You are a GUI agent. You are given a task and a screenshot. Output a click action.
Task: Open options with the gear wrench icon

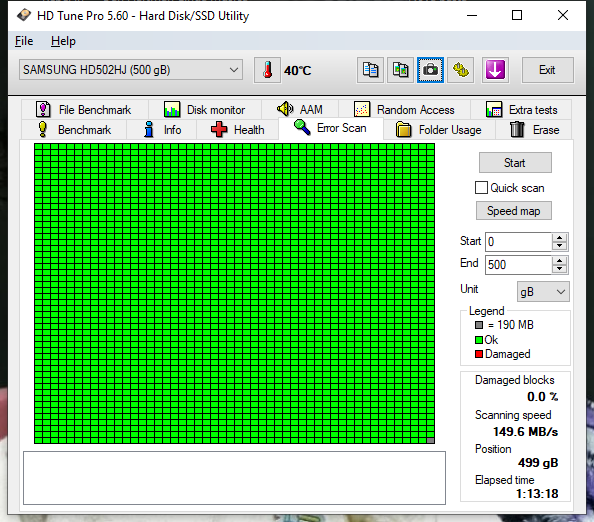(461, 70)
